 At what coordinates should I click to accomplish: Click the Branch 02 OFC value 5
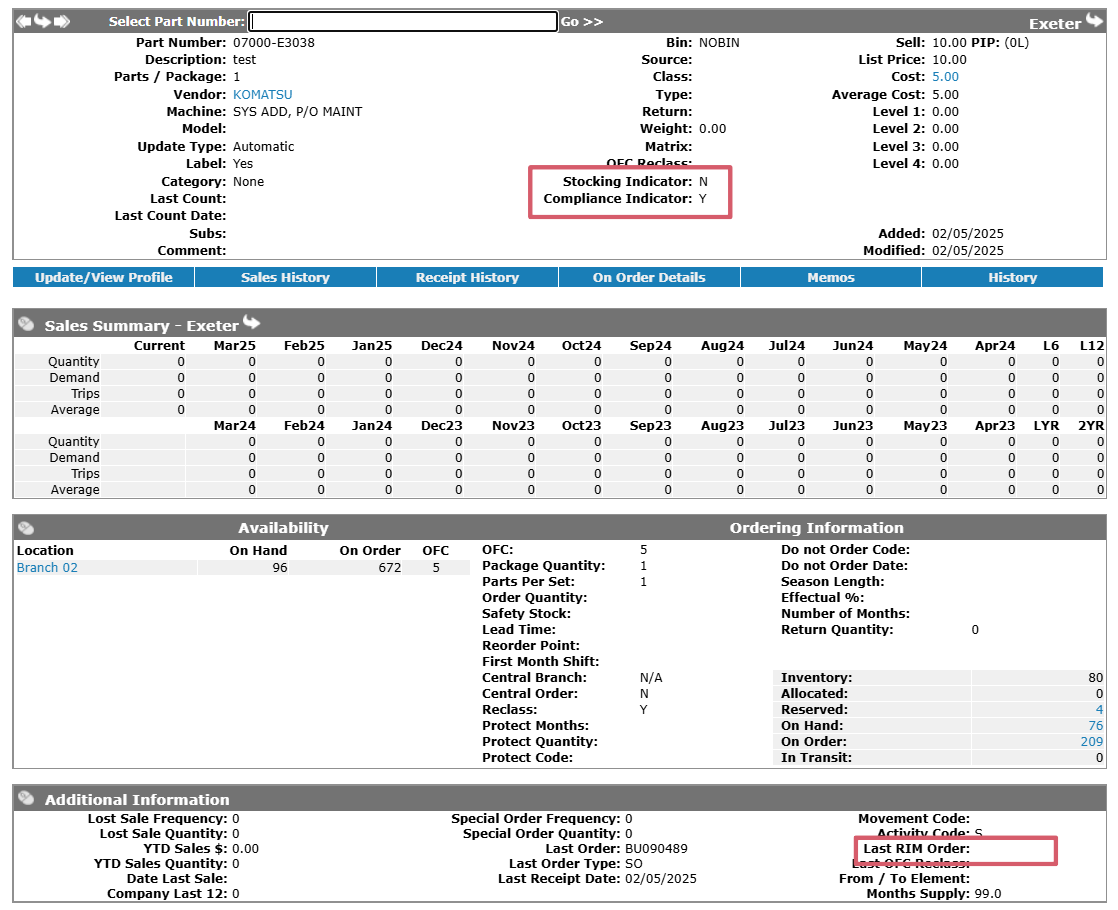[436, 568]
